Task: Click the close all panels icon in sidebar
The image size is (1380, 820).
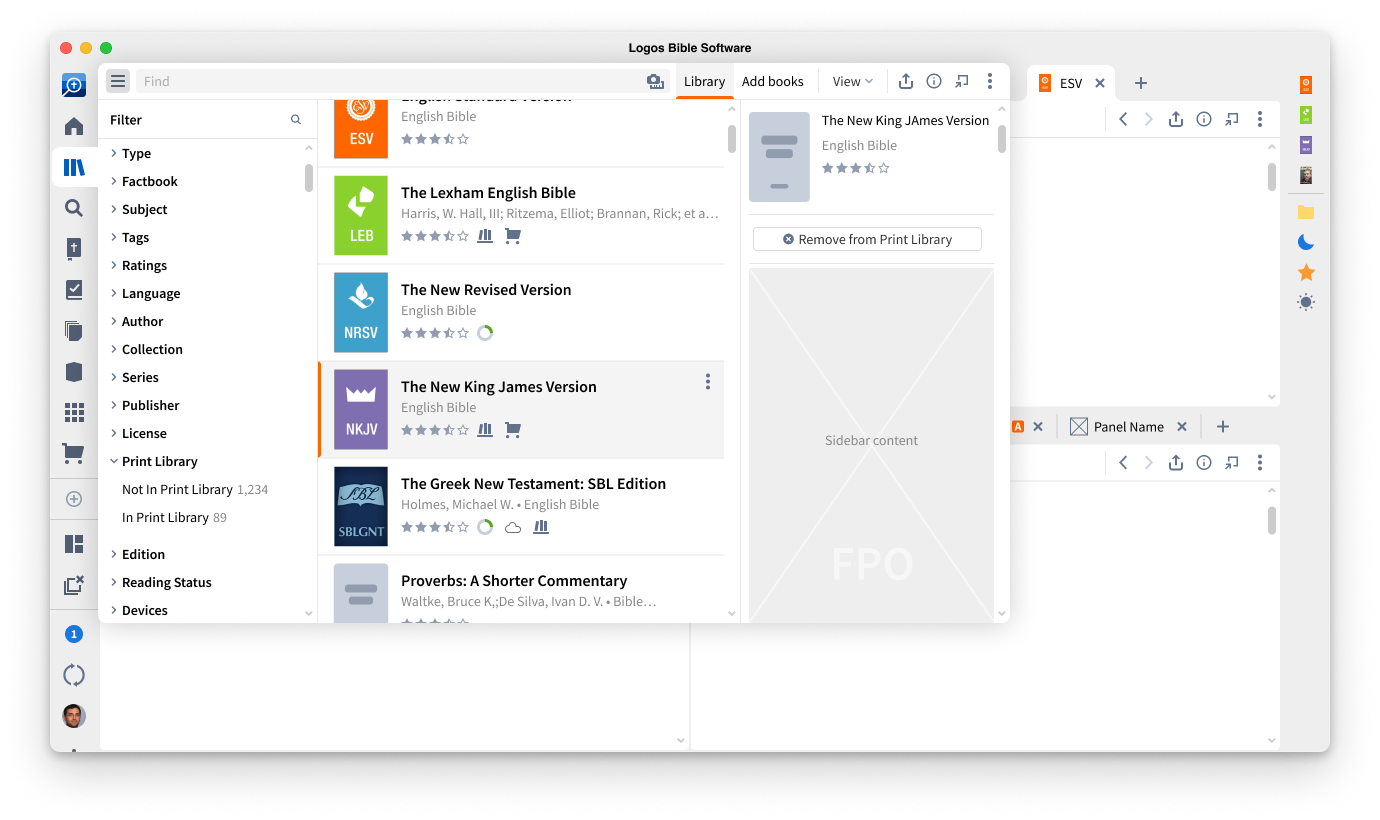Action: (x=74, y=586)
